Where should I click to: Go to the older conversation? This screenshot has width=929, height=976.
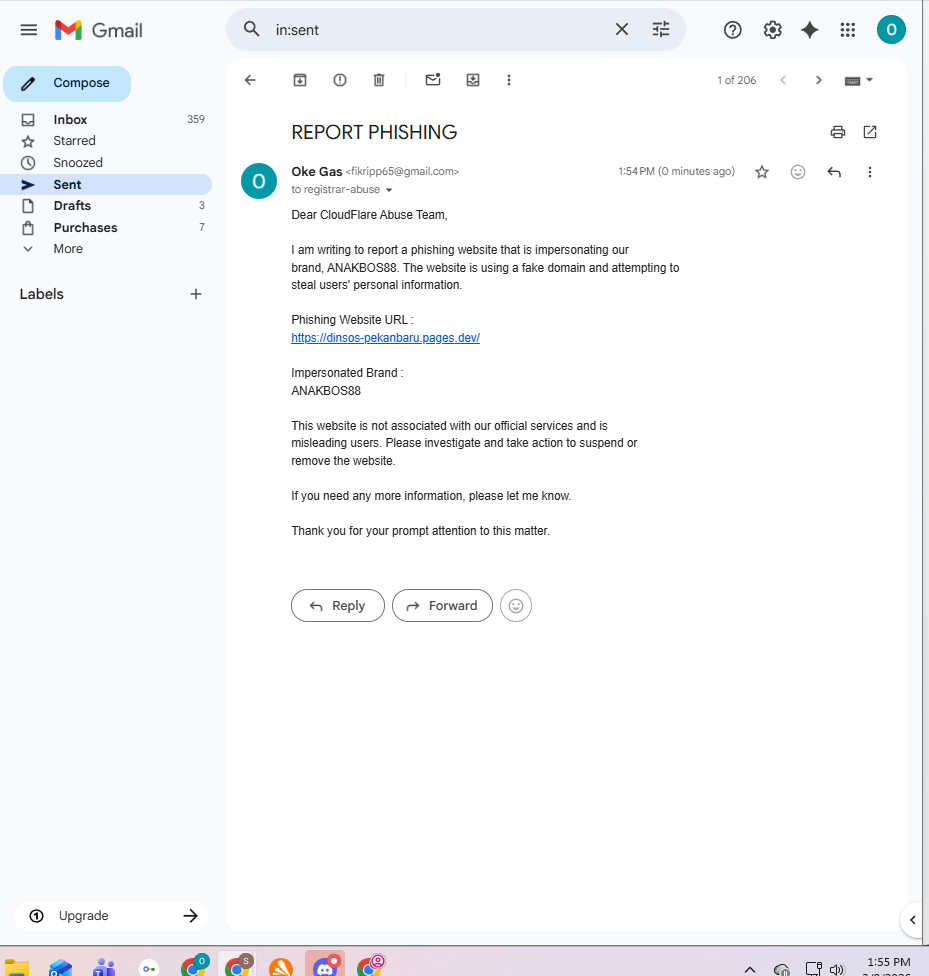tap(818, 80)
